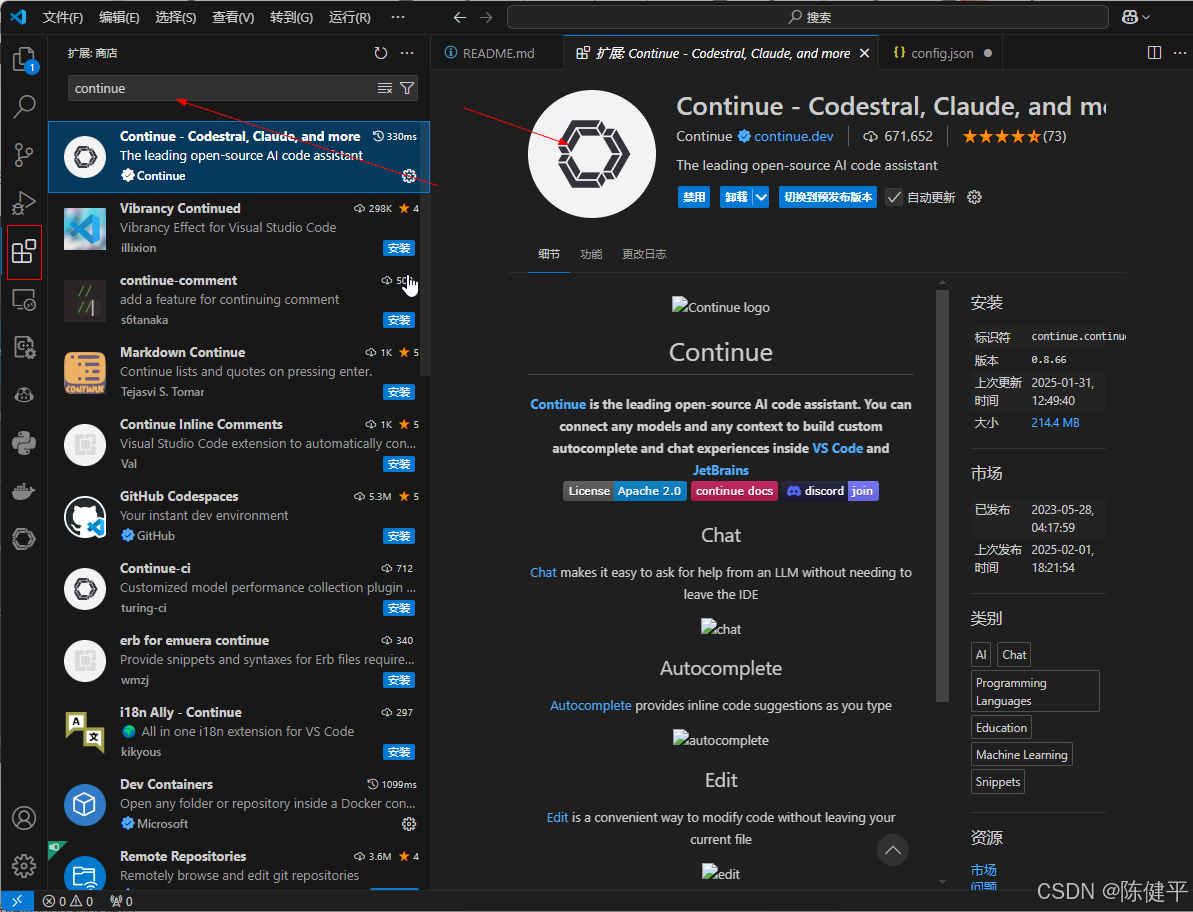The image size is (1193, 912).
Task: Click the Machine Learning category tag
Action: pos(1021,755)
